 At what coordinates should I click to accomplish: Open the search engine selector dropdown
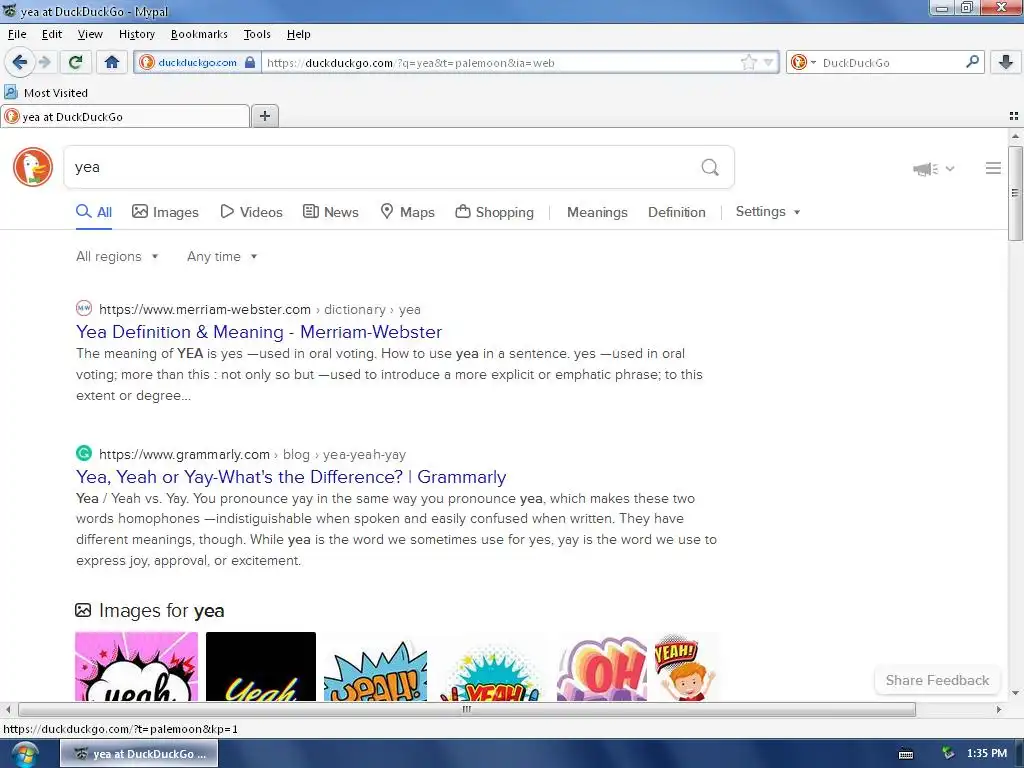(x=803, y=63)
